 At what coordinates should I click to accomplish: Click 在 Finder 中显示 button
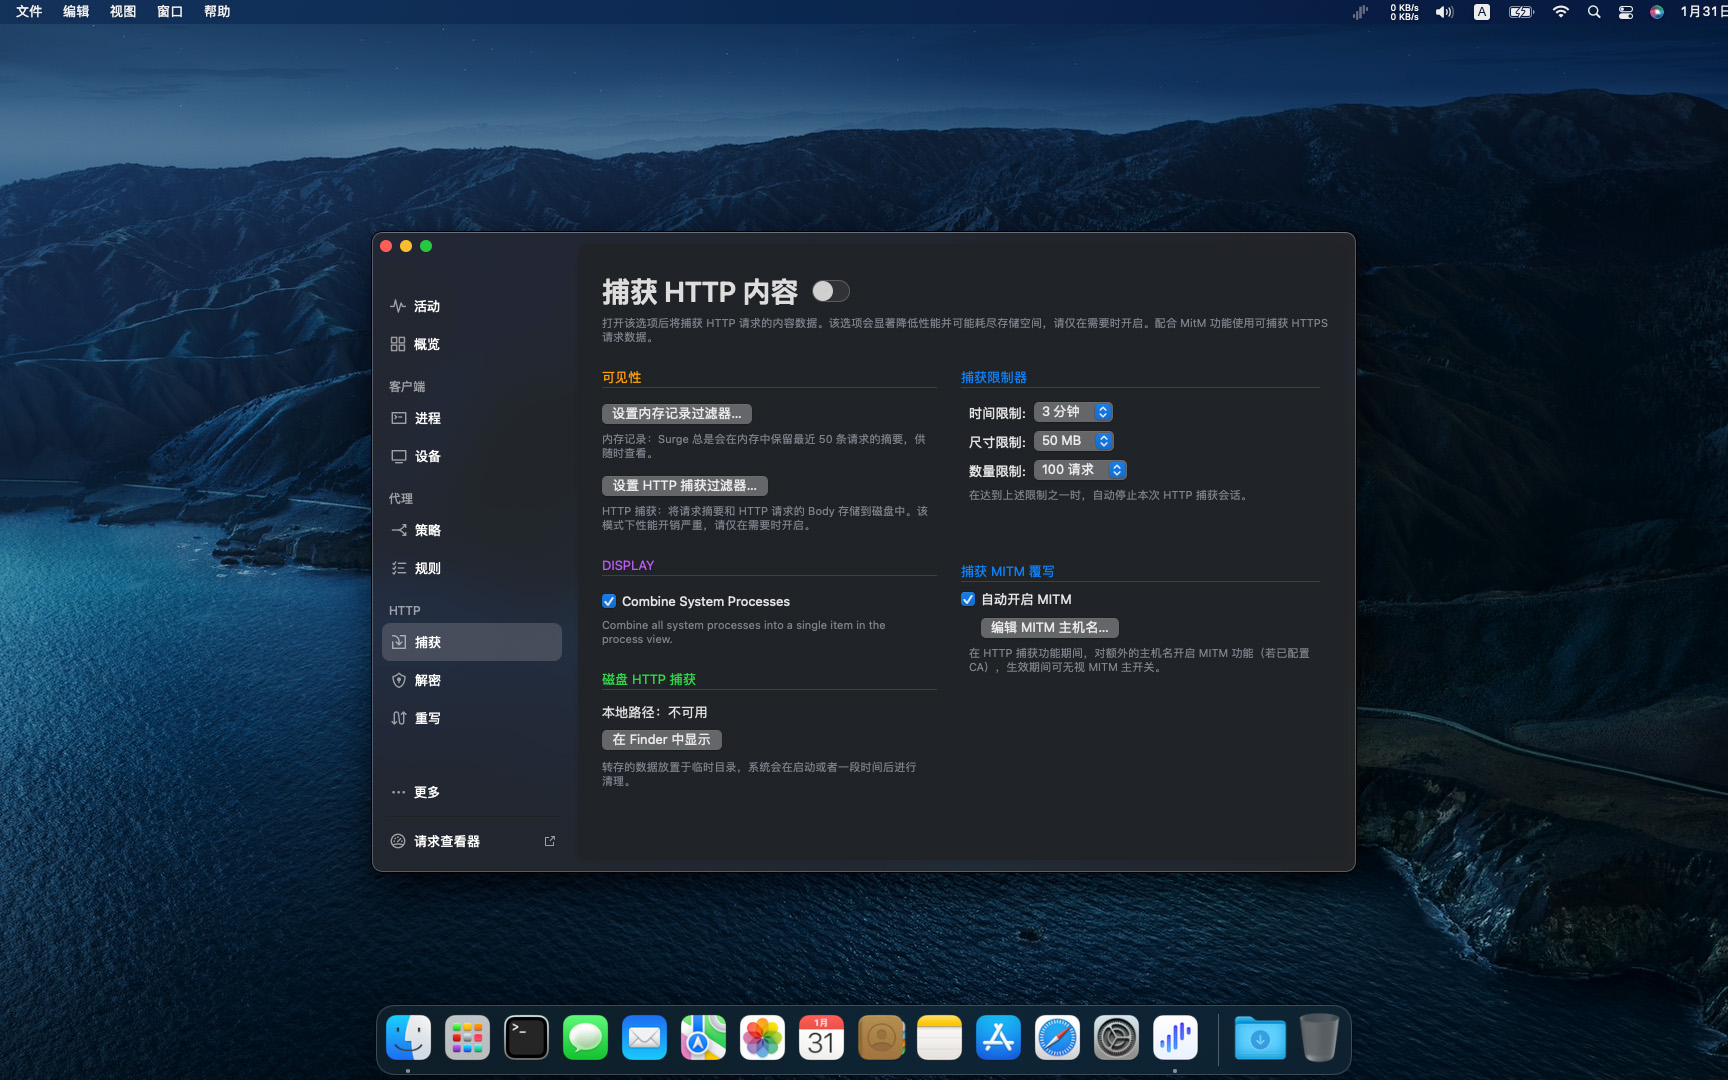662,740
